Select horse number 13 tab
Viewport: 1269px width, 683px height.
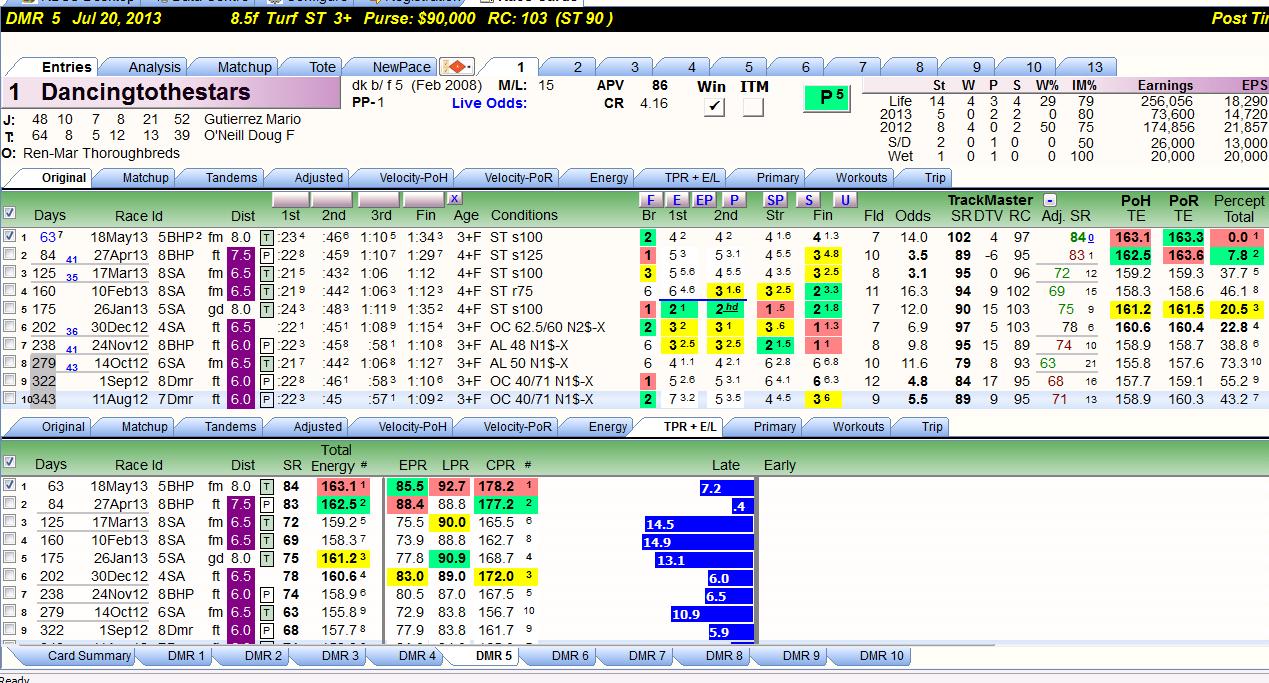(x=1095, y=67)
